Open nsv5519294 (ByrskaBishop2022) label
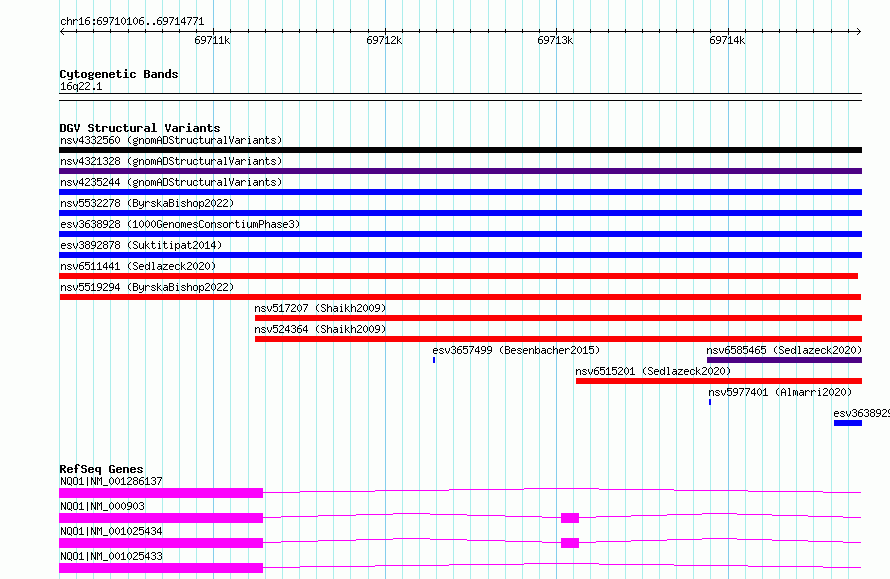The width and height of the screenshot is (890, 579). pos(147,287)
